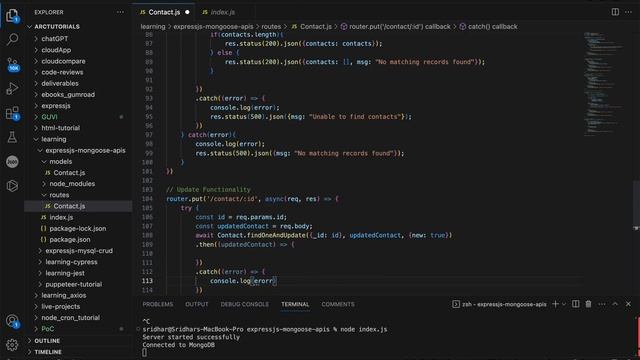Viewport: 640px width, 360px height.
Task: Focus the terminal input prompt
Action: pyautogui.click(x=144, y=353)
